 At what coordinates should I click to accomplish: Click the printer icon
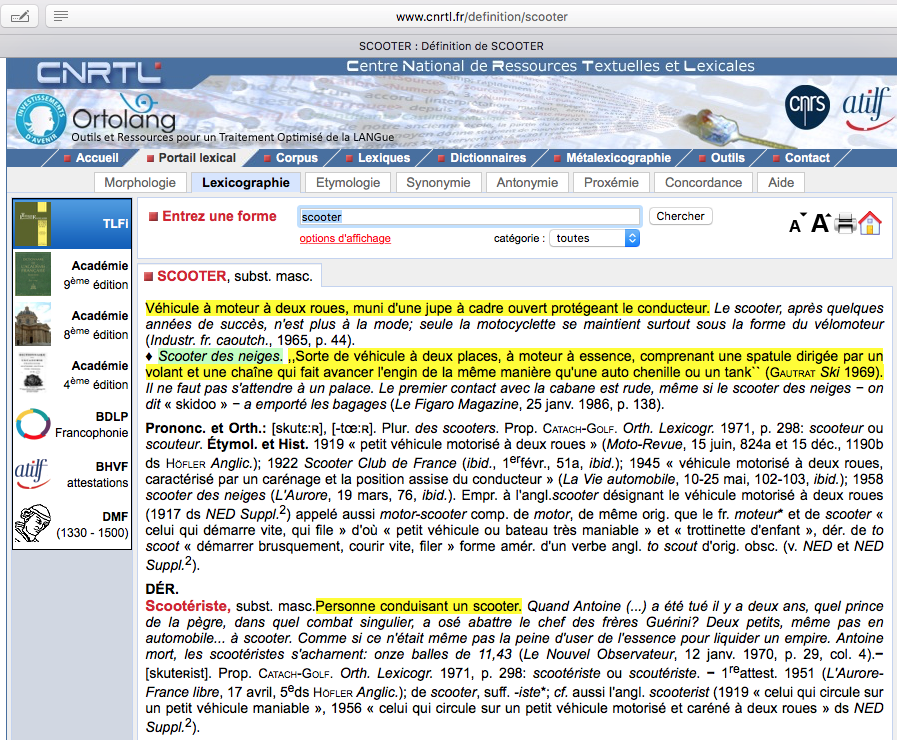[845, 223]
